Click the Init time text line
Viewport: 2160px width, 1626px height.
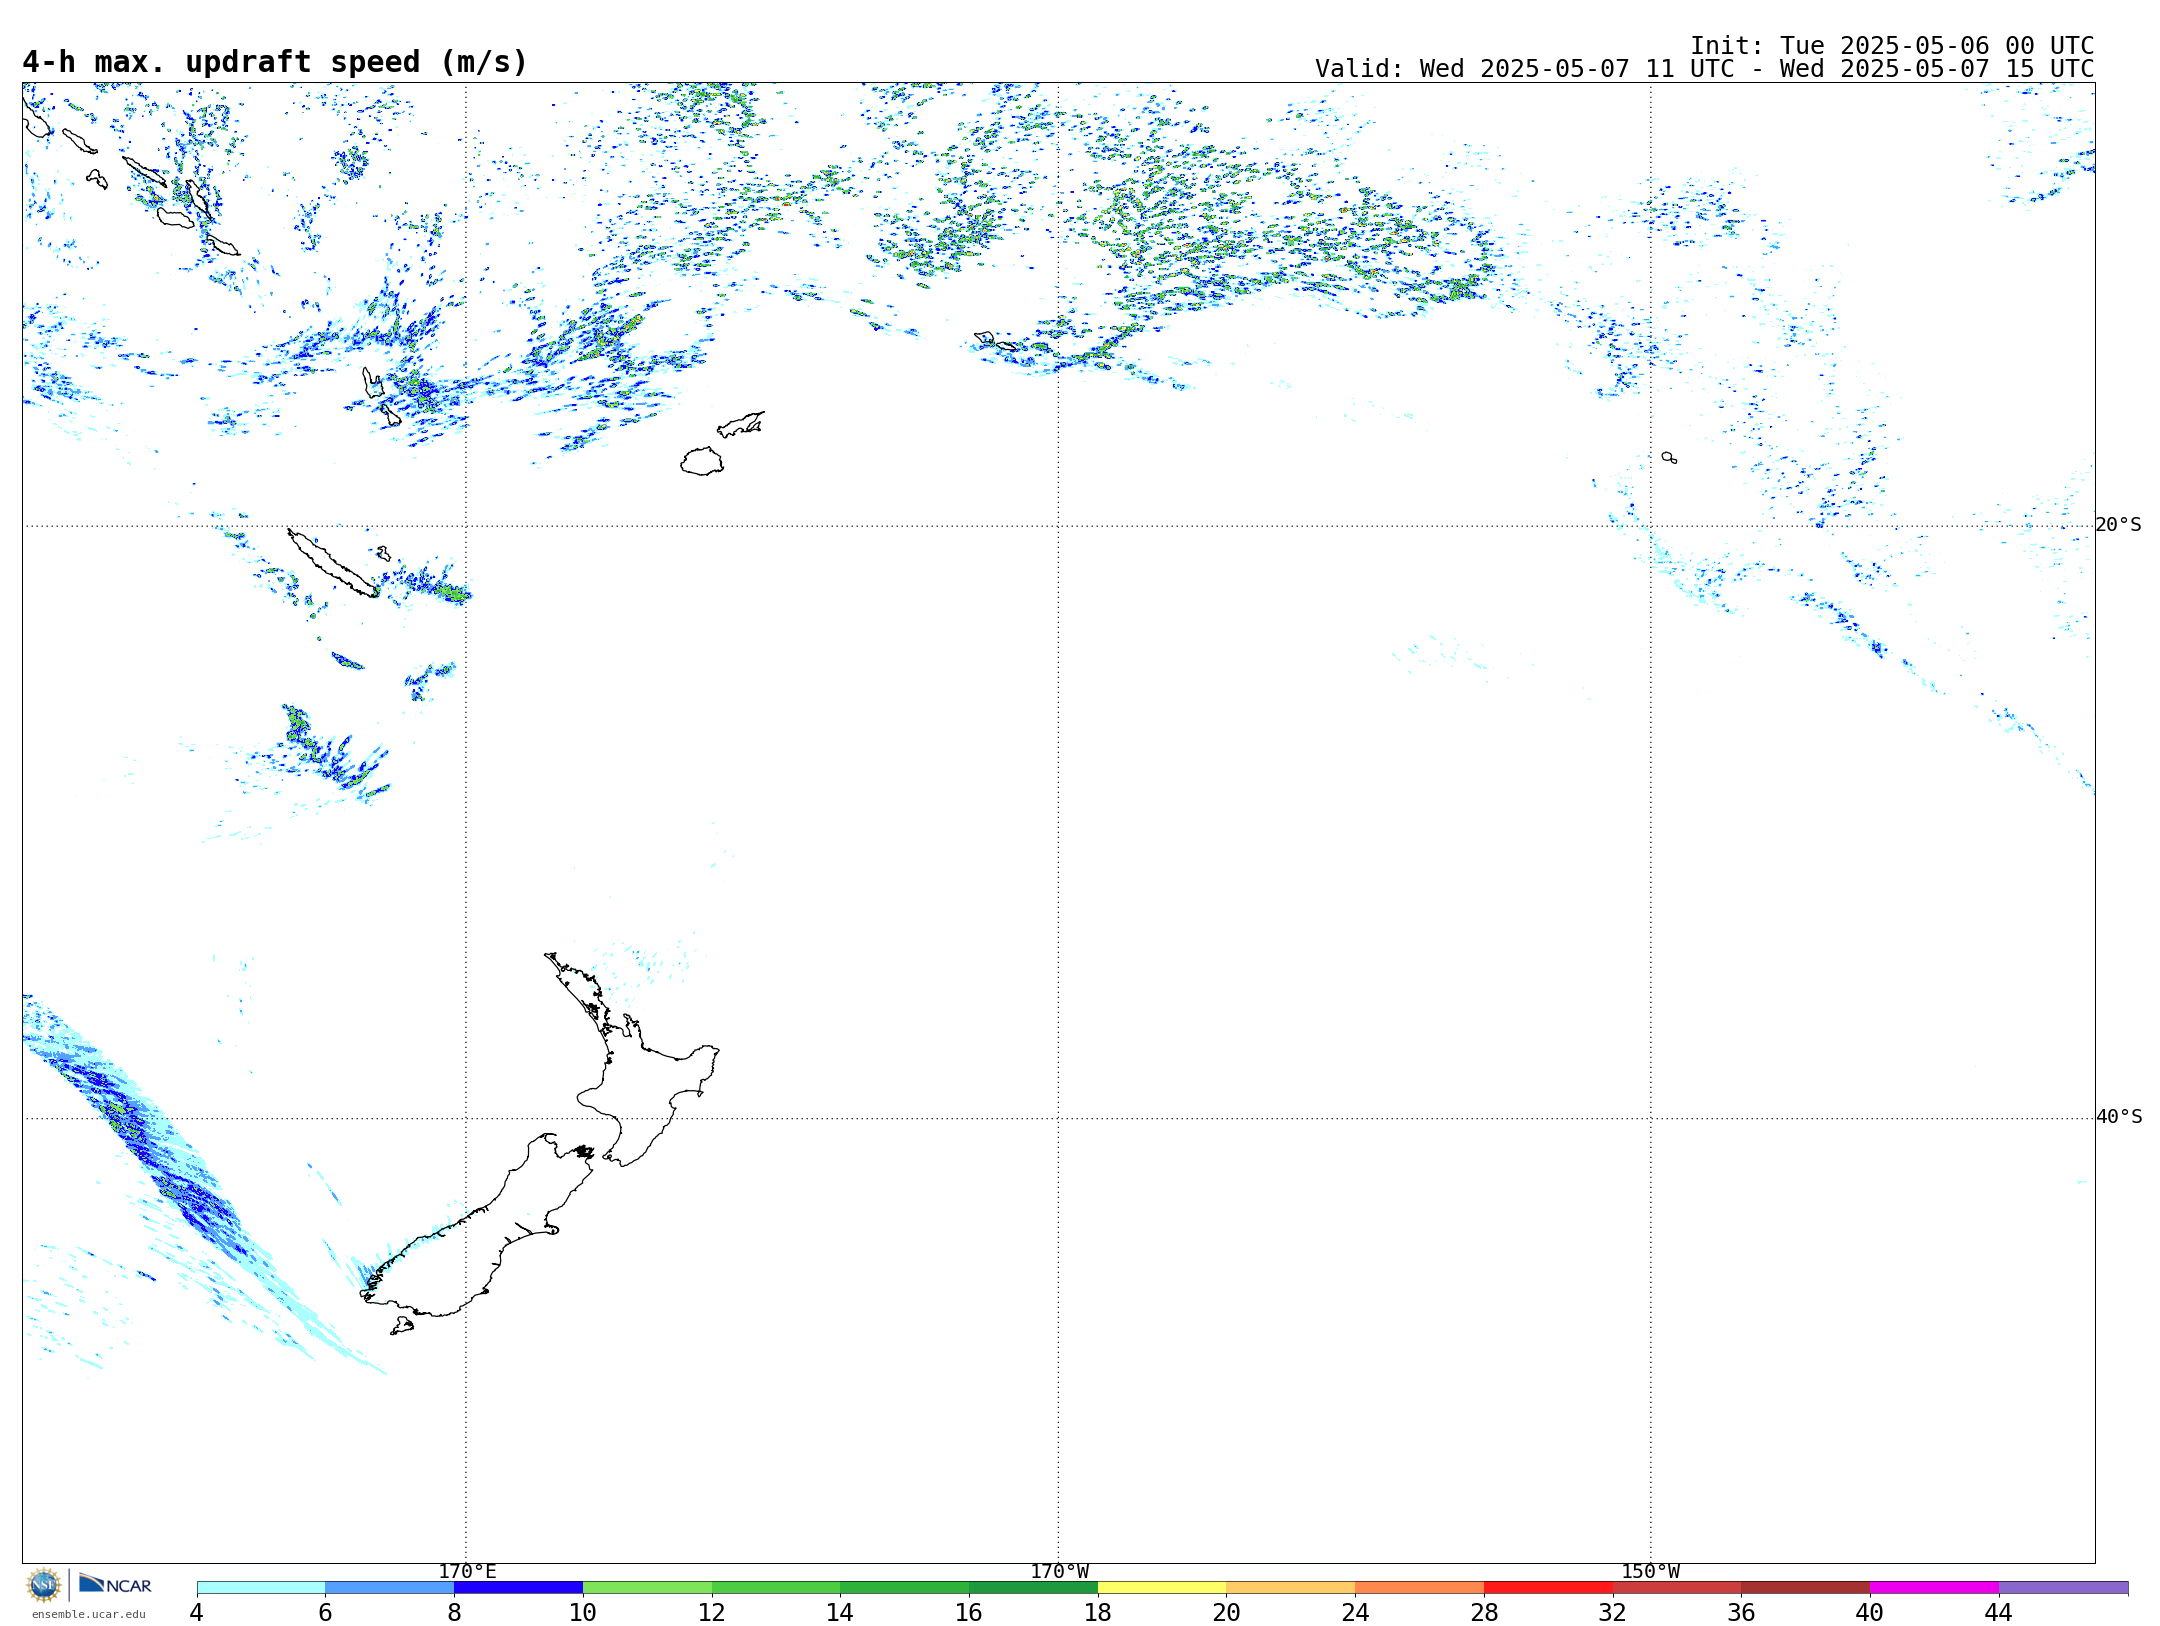1892,46
